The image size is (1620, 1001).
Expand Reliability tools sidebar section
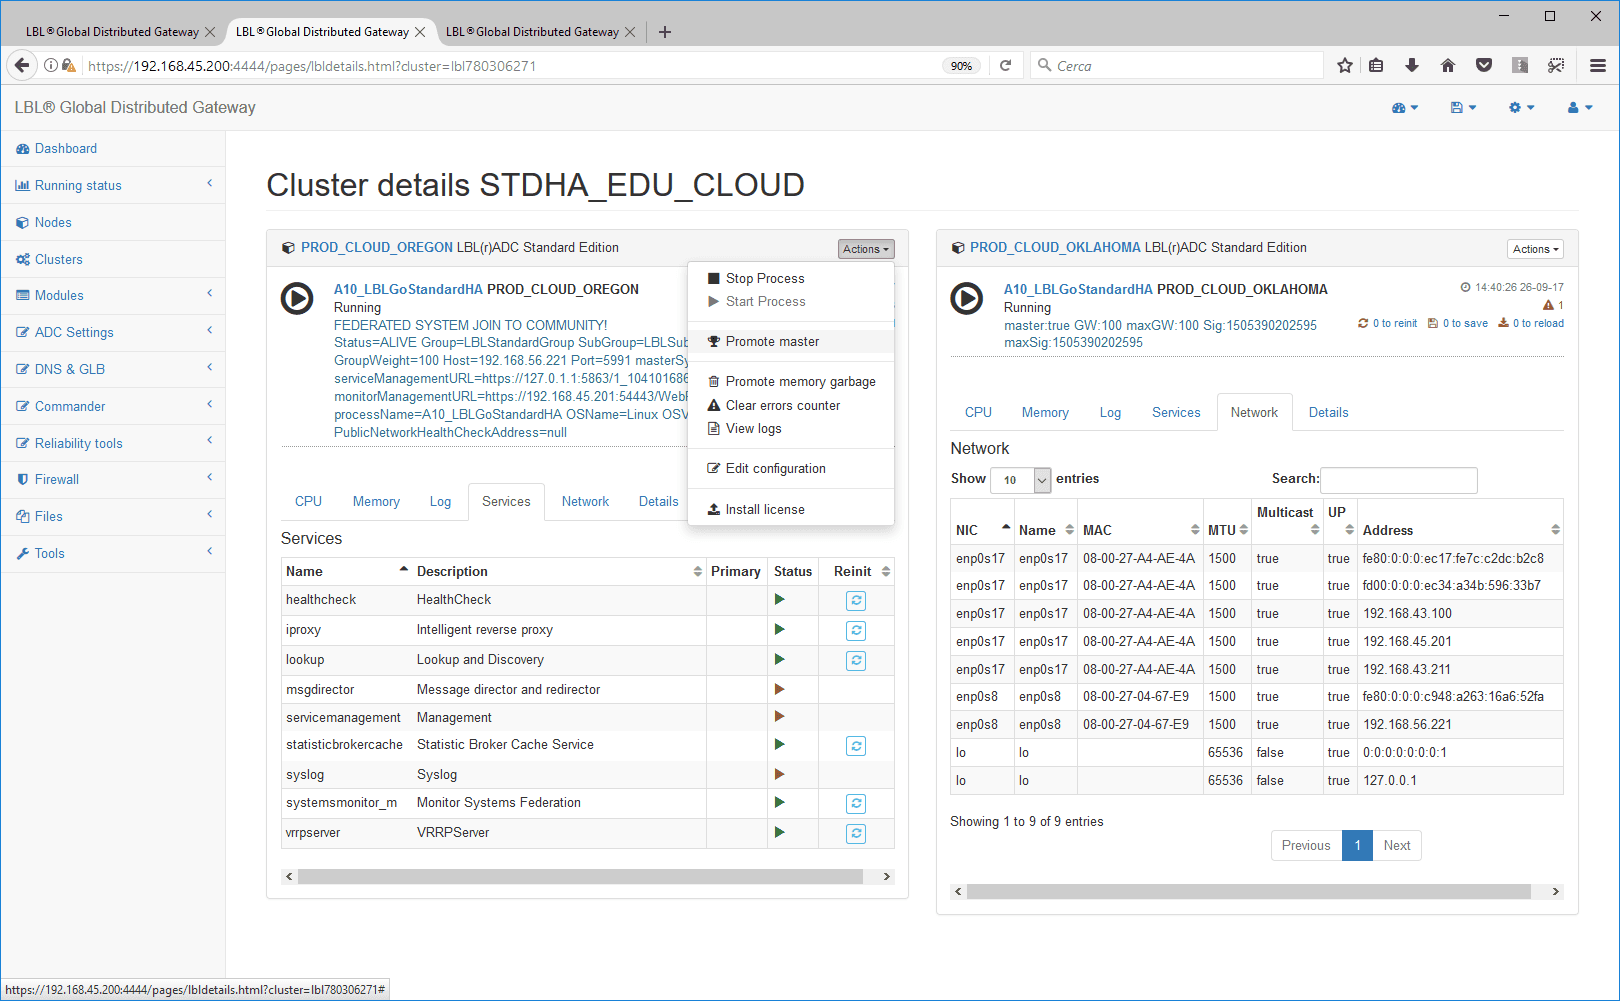click(112, 443)
